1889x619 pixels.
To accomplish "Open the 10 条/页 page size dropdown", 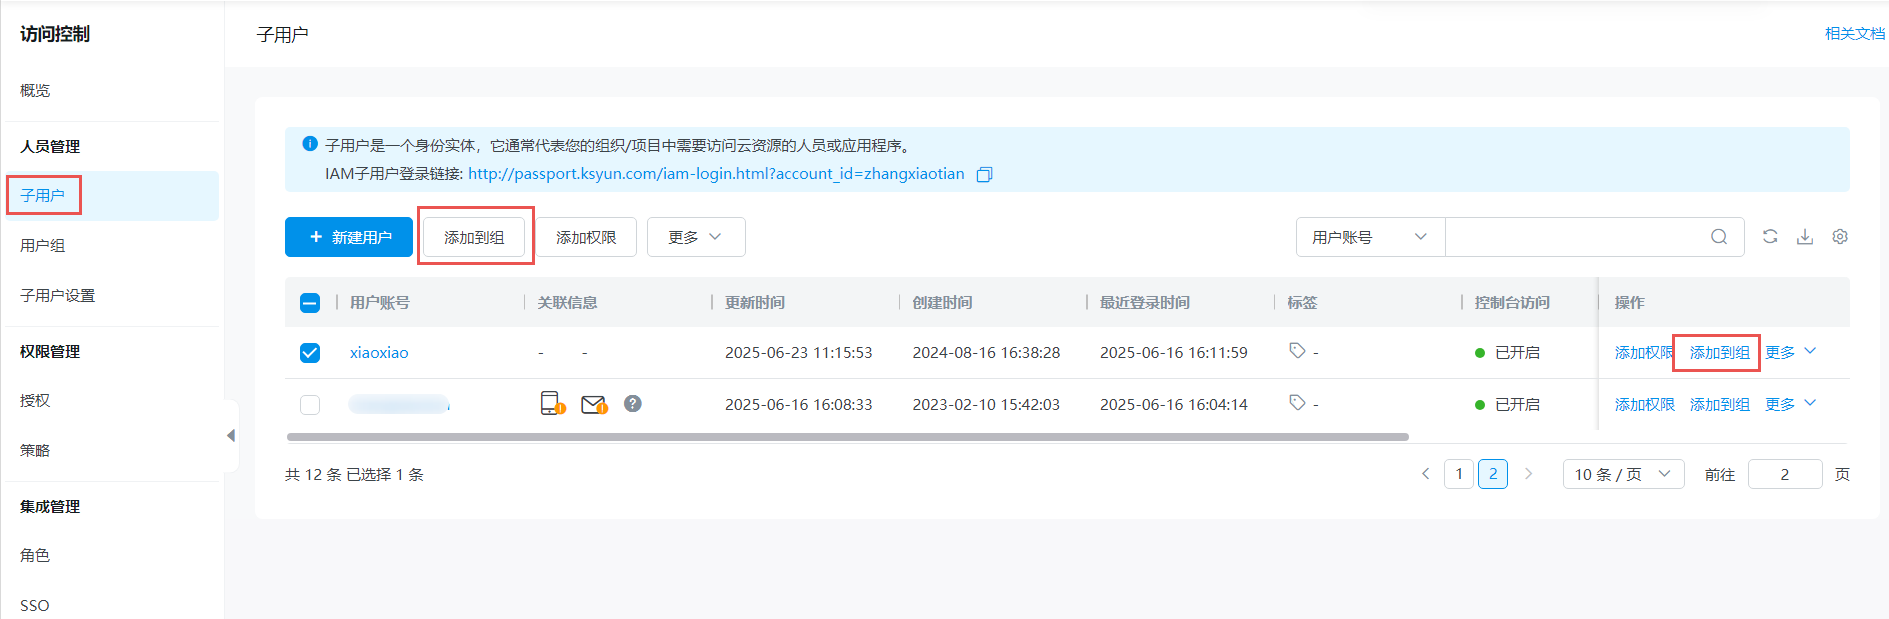I will tap(1622, 474).
